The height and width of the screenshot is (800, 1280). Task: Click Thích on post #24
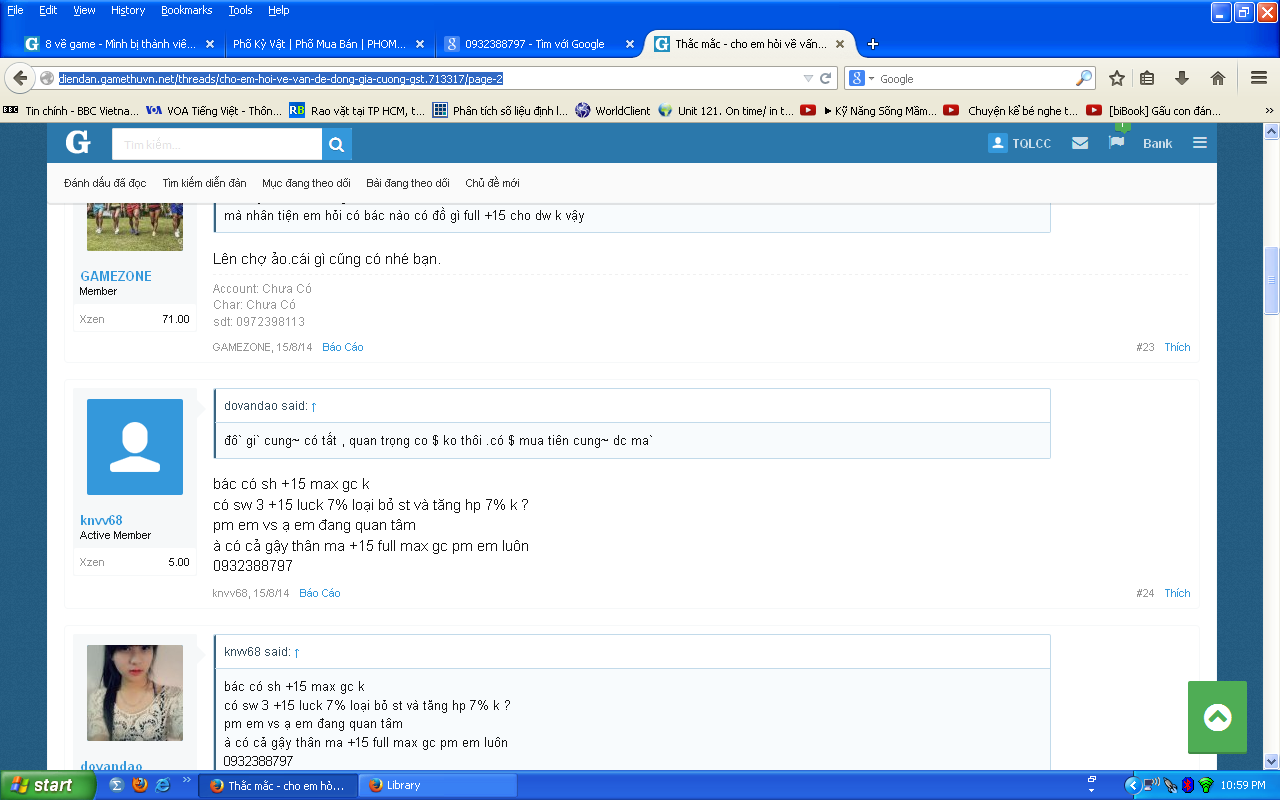tap(1177, 593)
